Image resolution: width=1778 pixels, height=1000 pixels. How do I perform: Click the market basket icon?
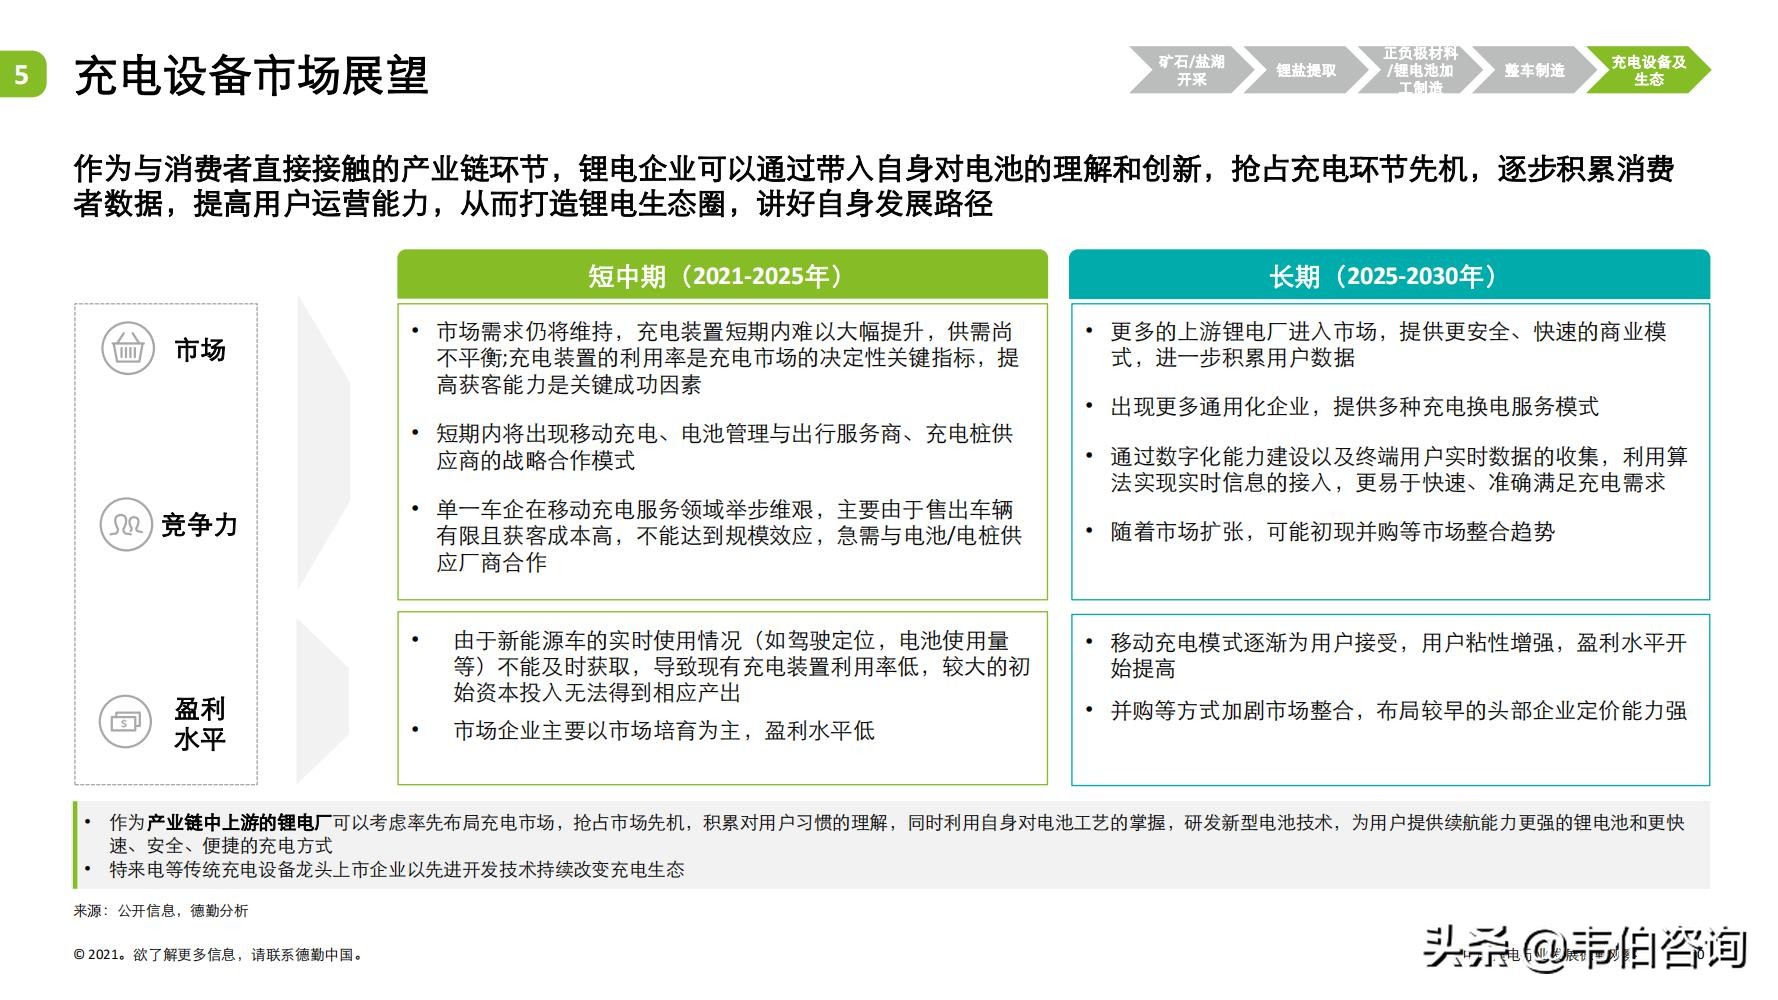click(x=128, y=349)
